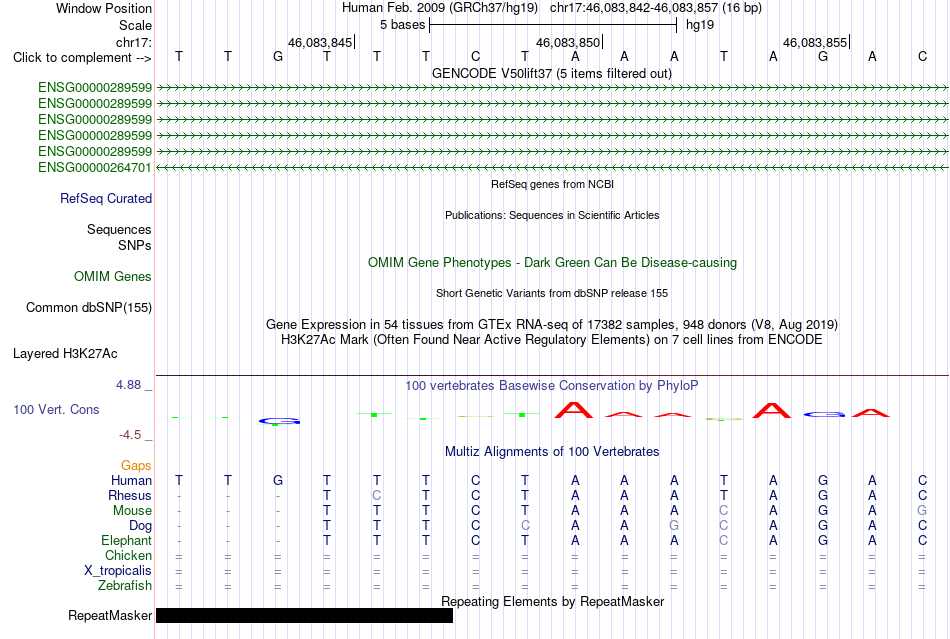The width and height of the screenshot is (950, 639).
Task: Click the -4.5 PhyloP lower scale value
Action: coord(130,435)
